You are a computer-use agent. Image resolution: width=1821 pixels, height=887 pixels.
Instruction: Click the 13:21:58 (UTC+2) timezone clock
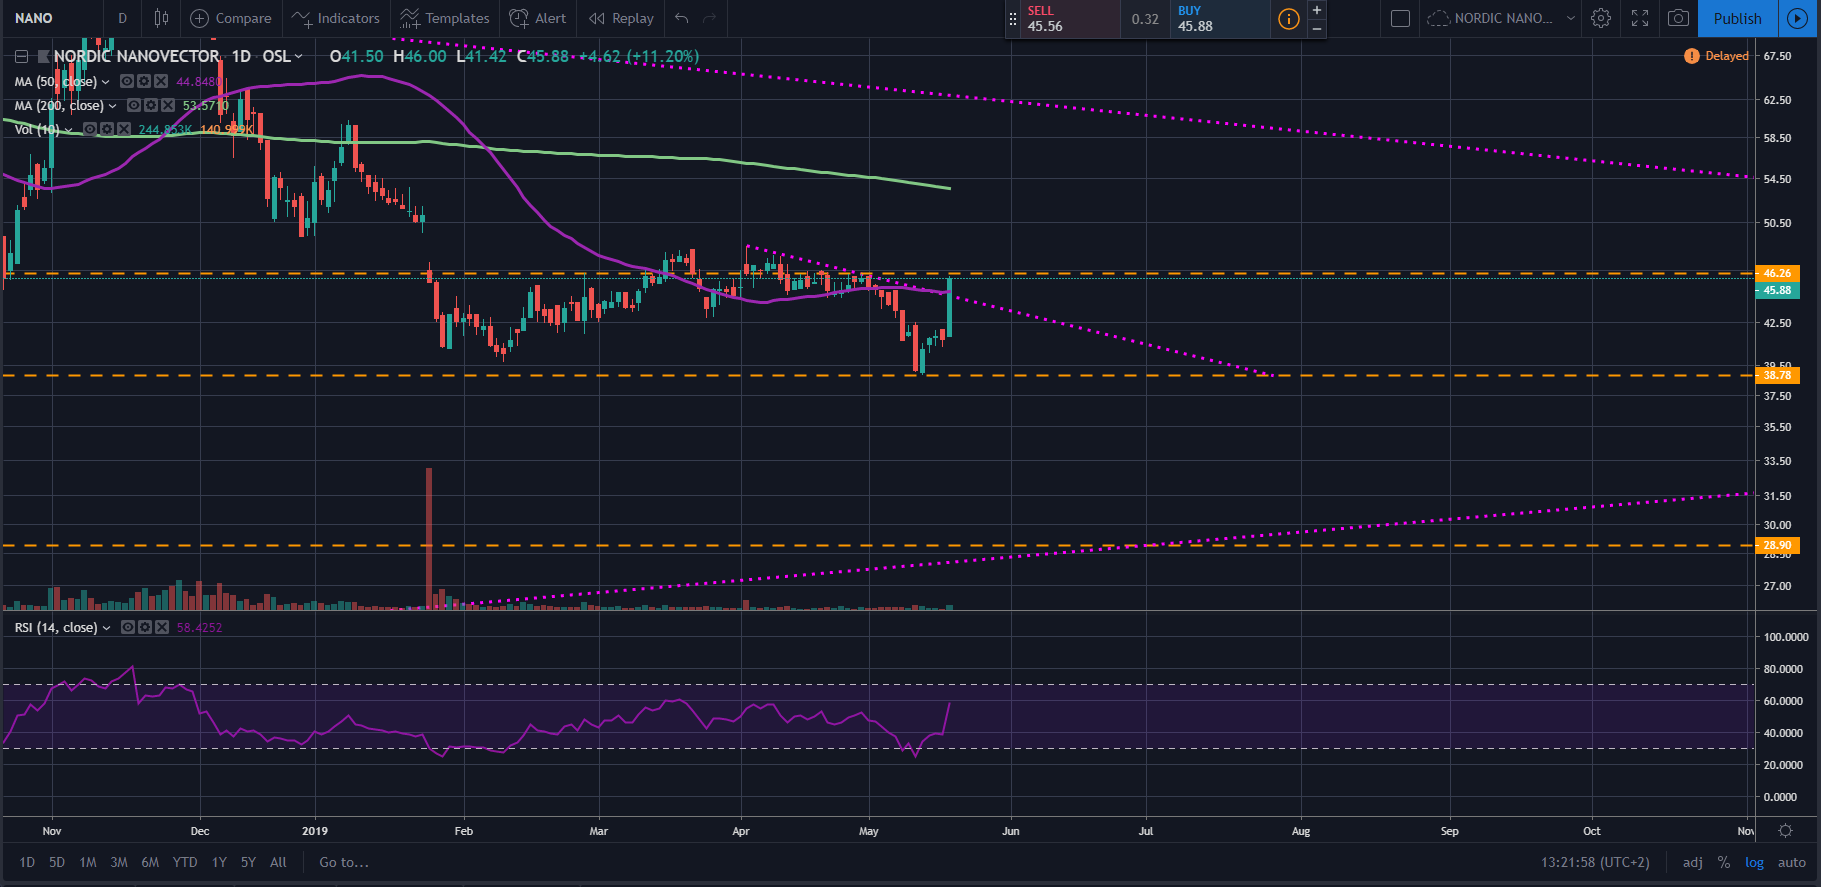(x=1595, y=862)
